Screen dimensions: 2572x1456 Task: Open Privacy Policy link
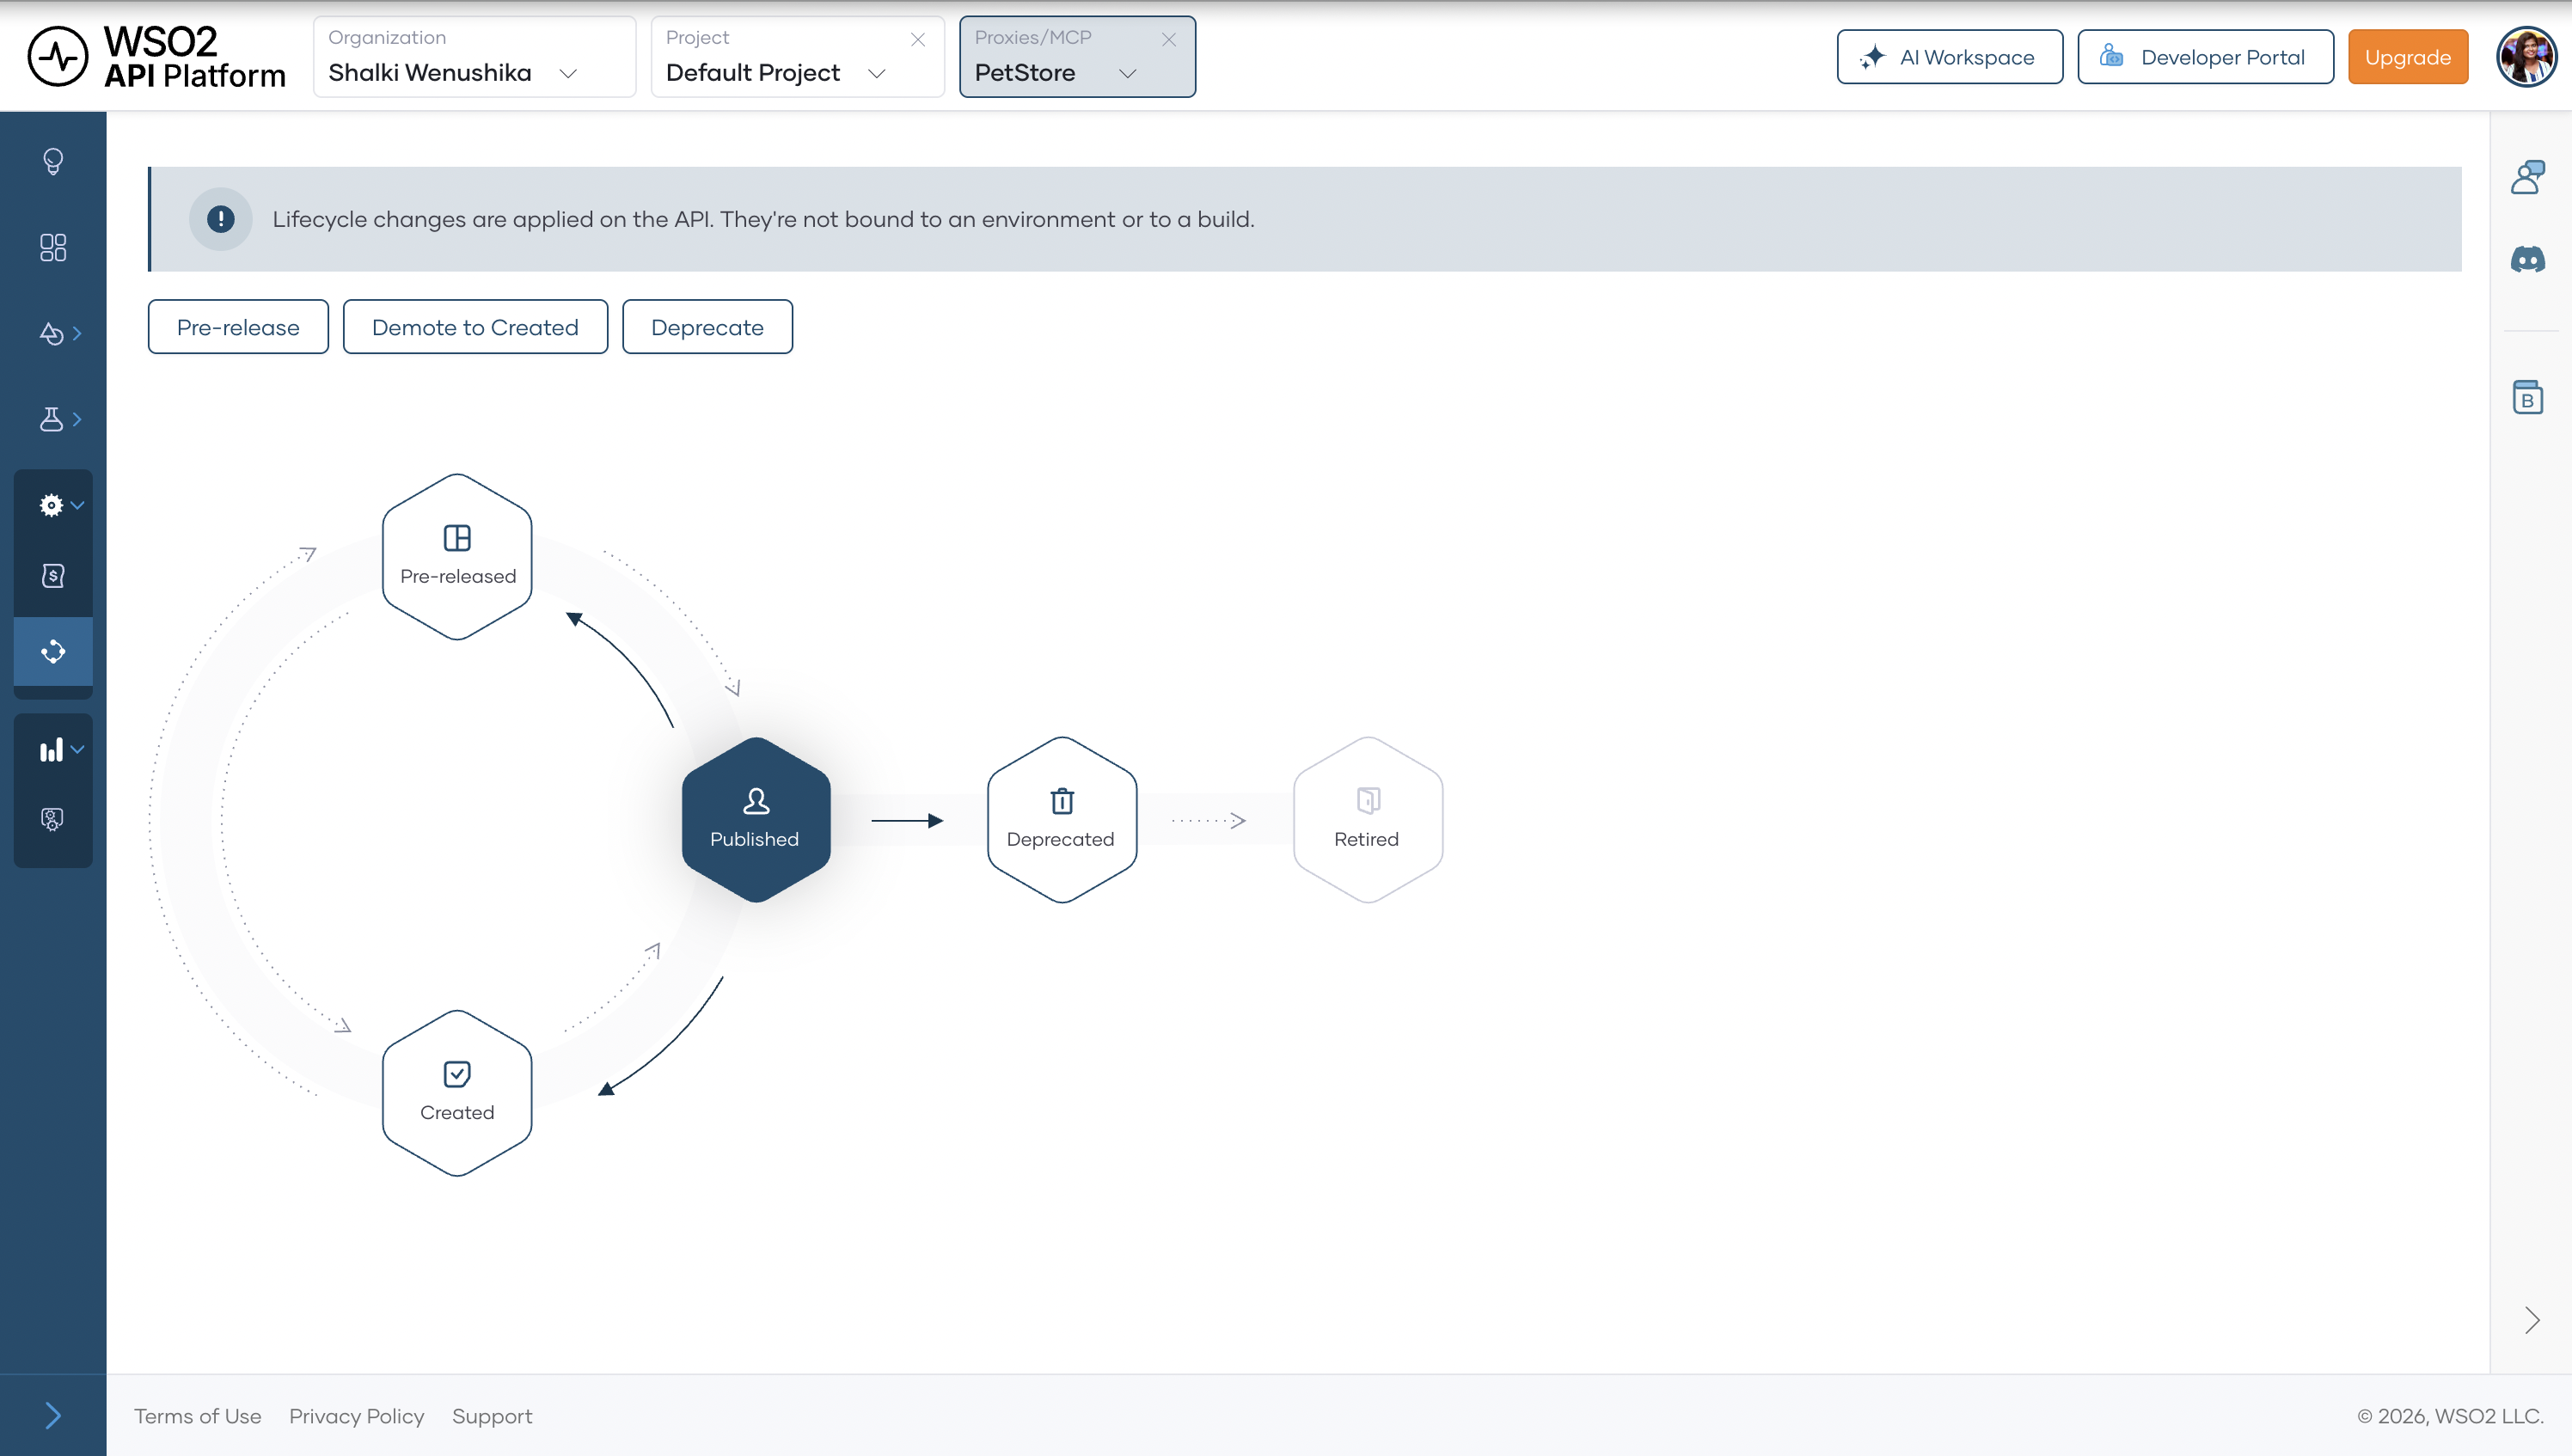pos(357,1416)
